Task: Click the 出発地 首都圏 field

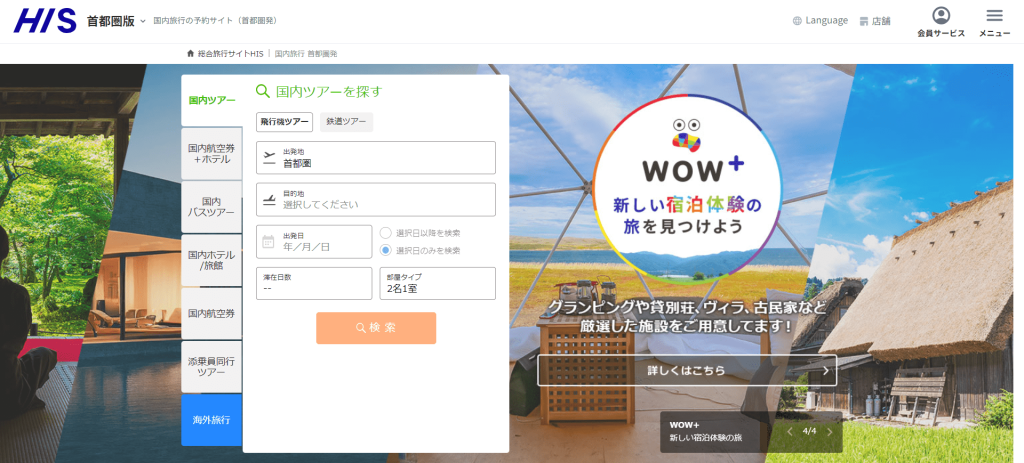Action: point(376,158)
